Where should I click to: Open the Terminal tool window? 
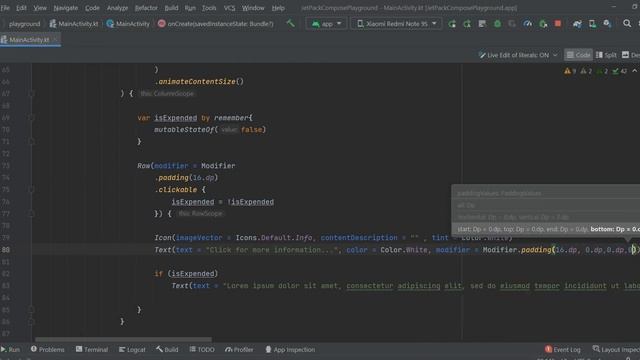tap(92, 349)
